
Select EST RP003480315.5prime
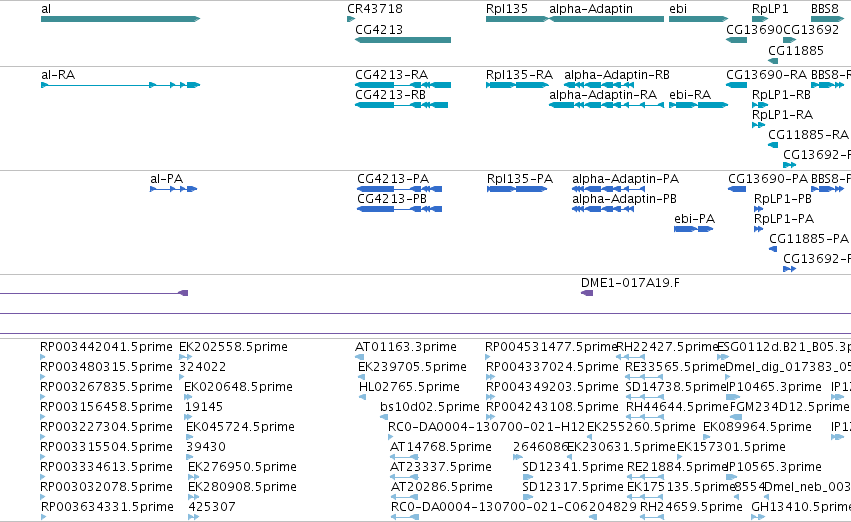[106, 367]
